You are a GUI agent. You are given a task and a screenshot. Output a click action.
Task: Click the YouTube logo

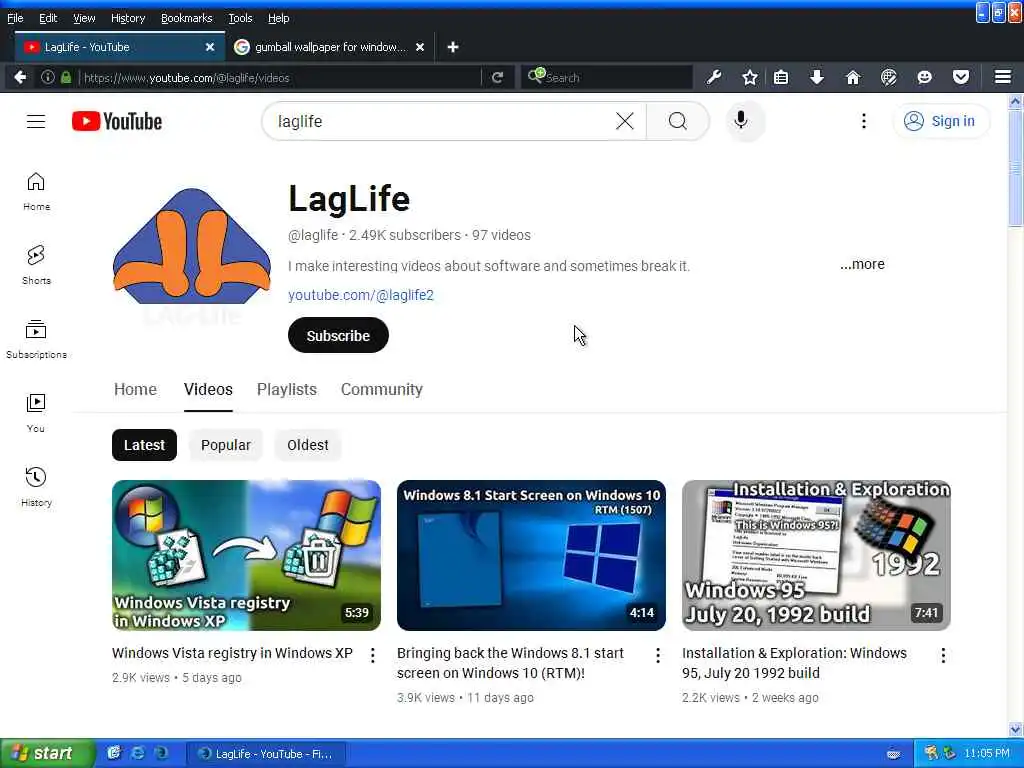pos(117,121)
